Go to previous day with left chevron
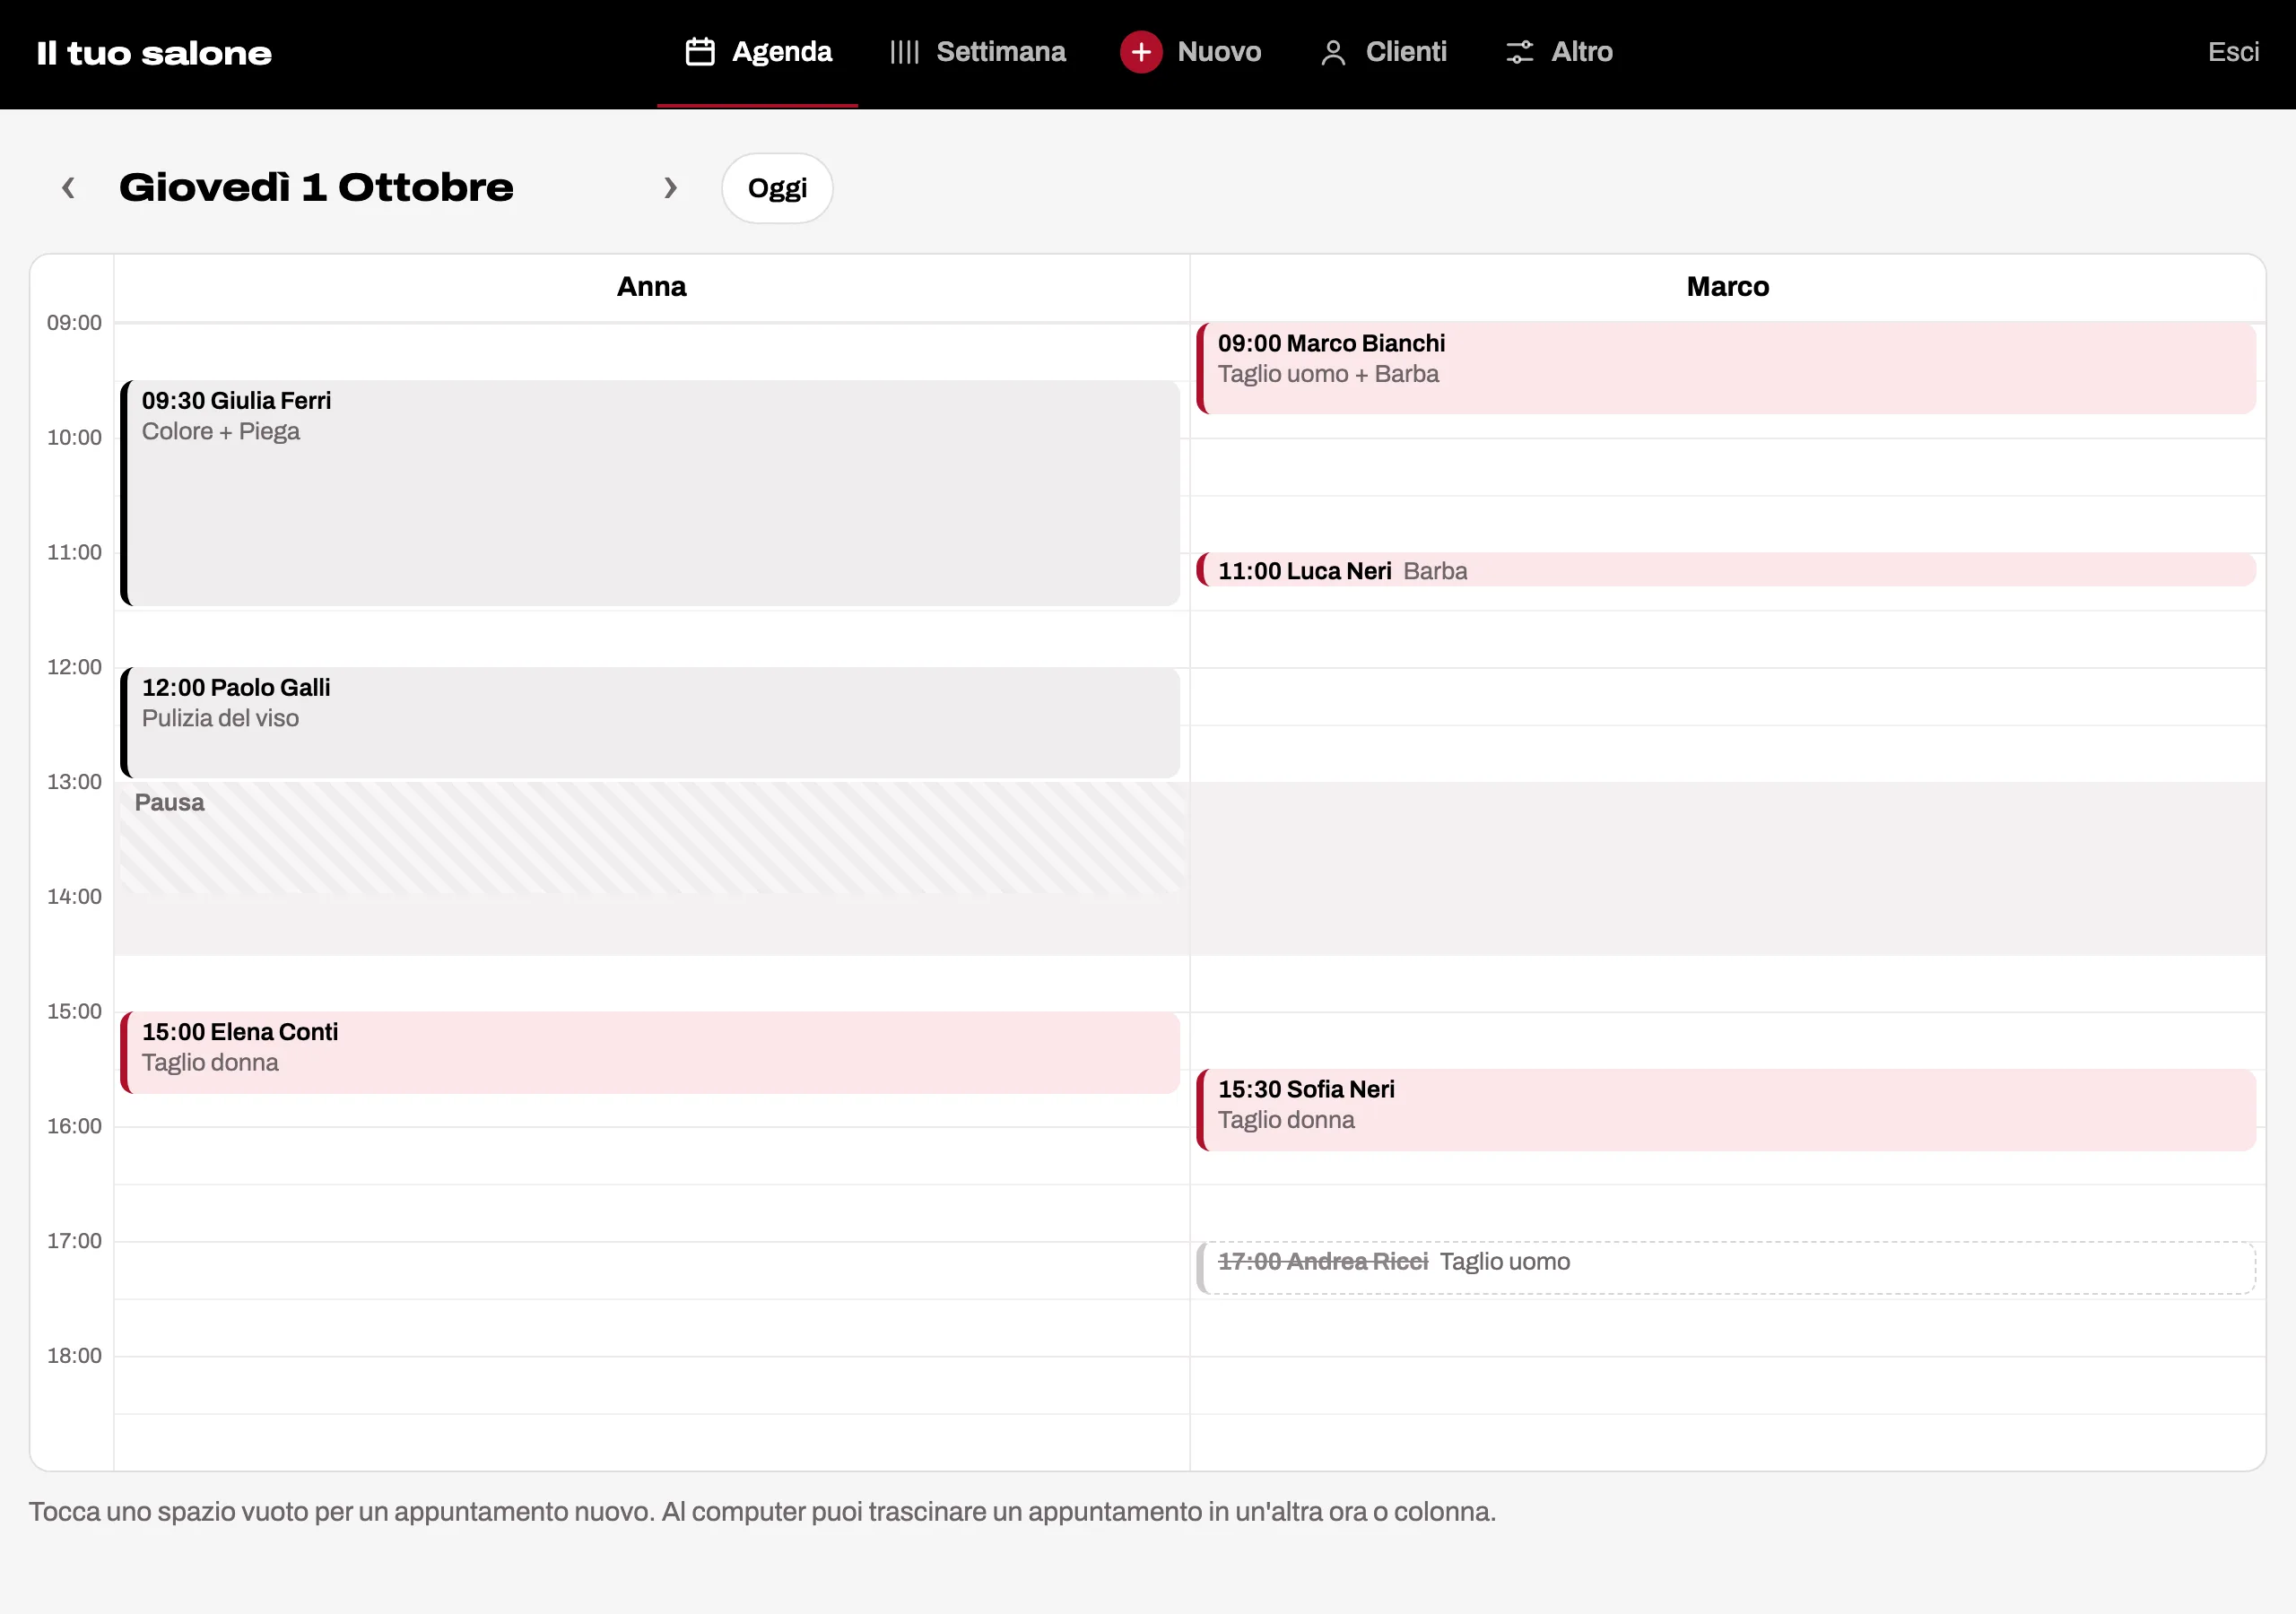This screenshot has height=1614, width=2296. coord(68,187)
